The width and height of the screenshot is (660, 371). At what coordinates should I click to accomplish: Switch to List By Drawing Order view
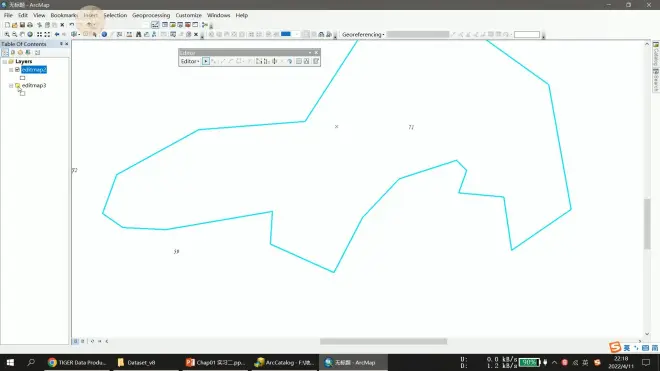click(5, 53)
